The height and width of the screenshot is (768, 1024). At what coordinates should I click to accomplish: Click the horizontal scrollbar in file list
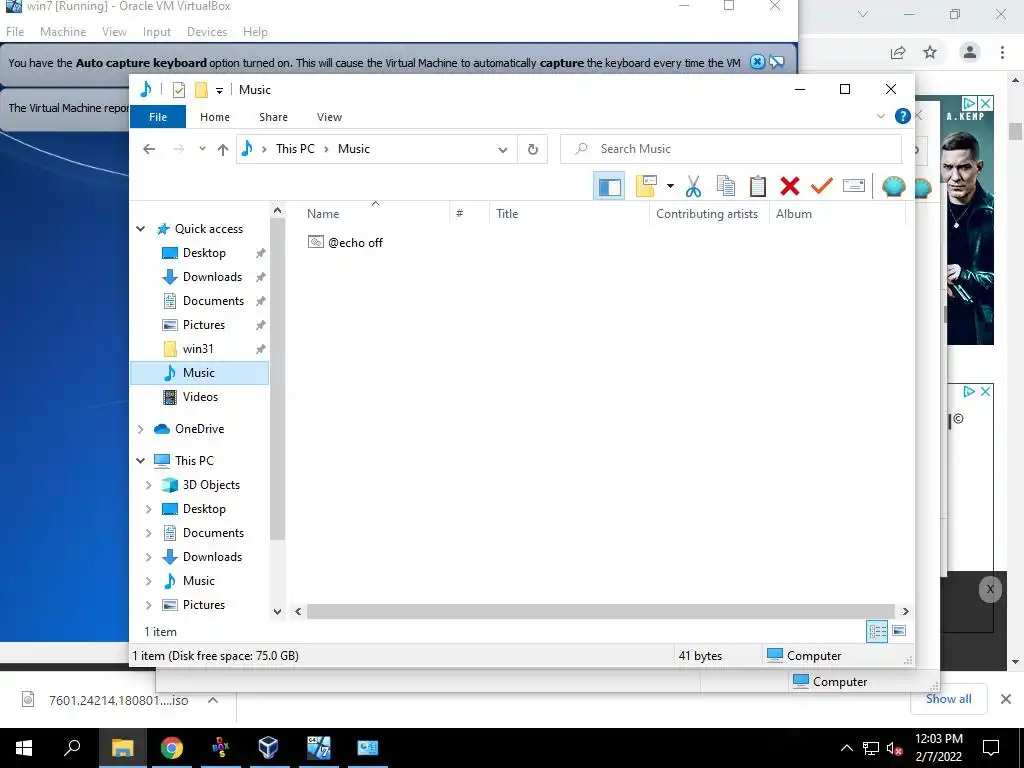(x=600, y=611)
